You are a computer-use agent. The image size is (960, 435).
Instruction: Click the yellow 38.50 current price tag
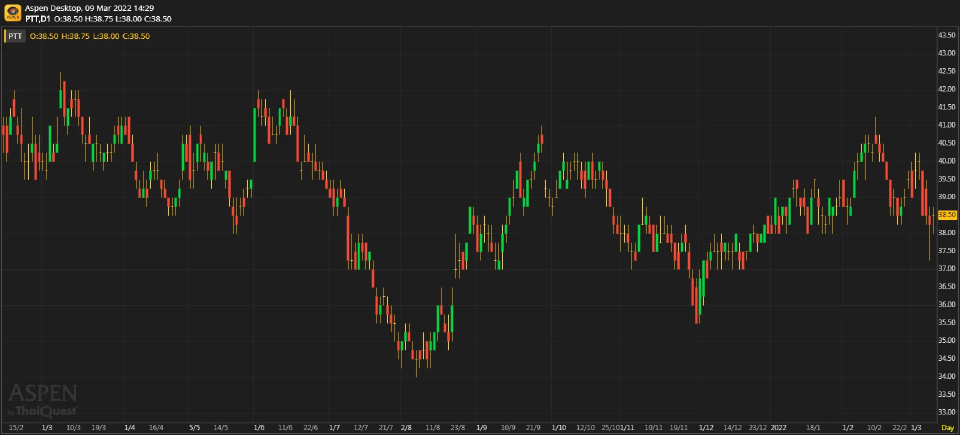point(947,215)
